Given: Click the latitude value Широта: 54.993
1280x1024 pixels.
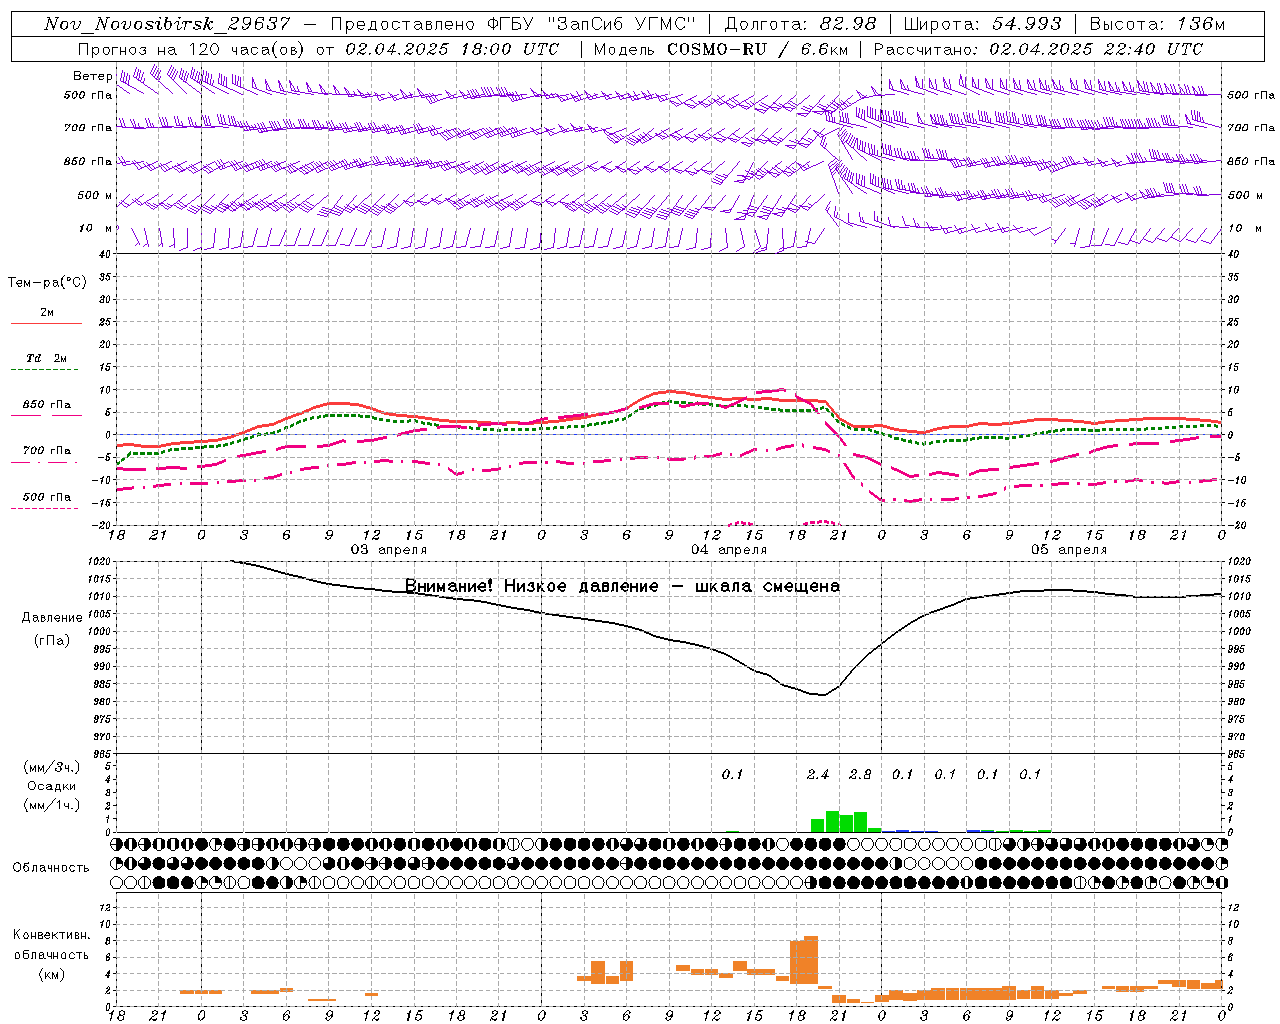Looking at the screenshot, I should coord(982,24).
